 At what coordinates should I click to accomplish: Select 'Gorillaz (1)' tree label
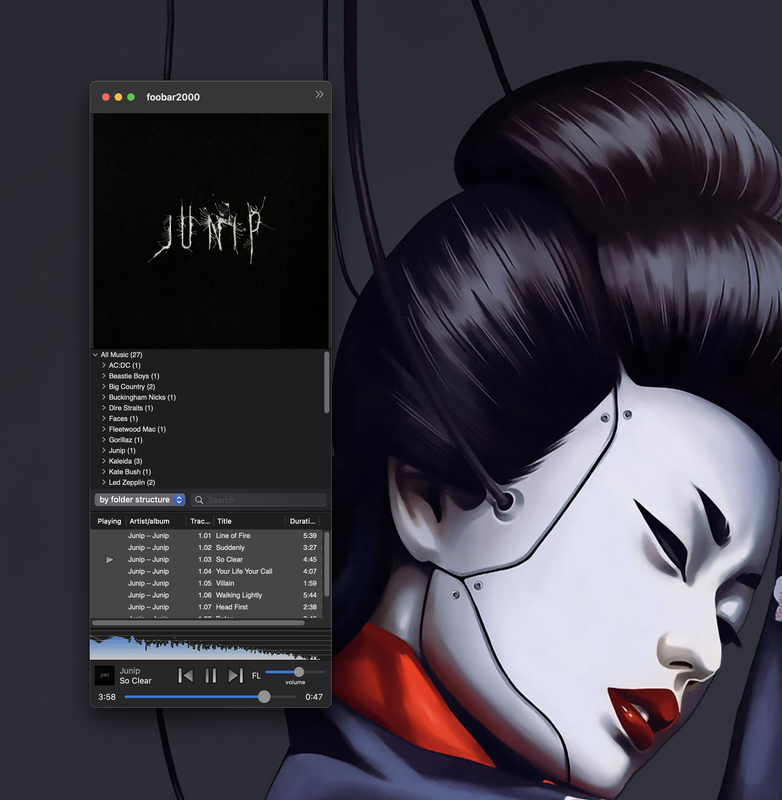click(125, 440)
